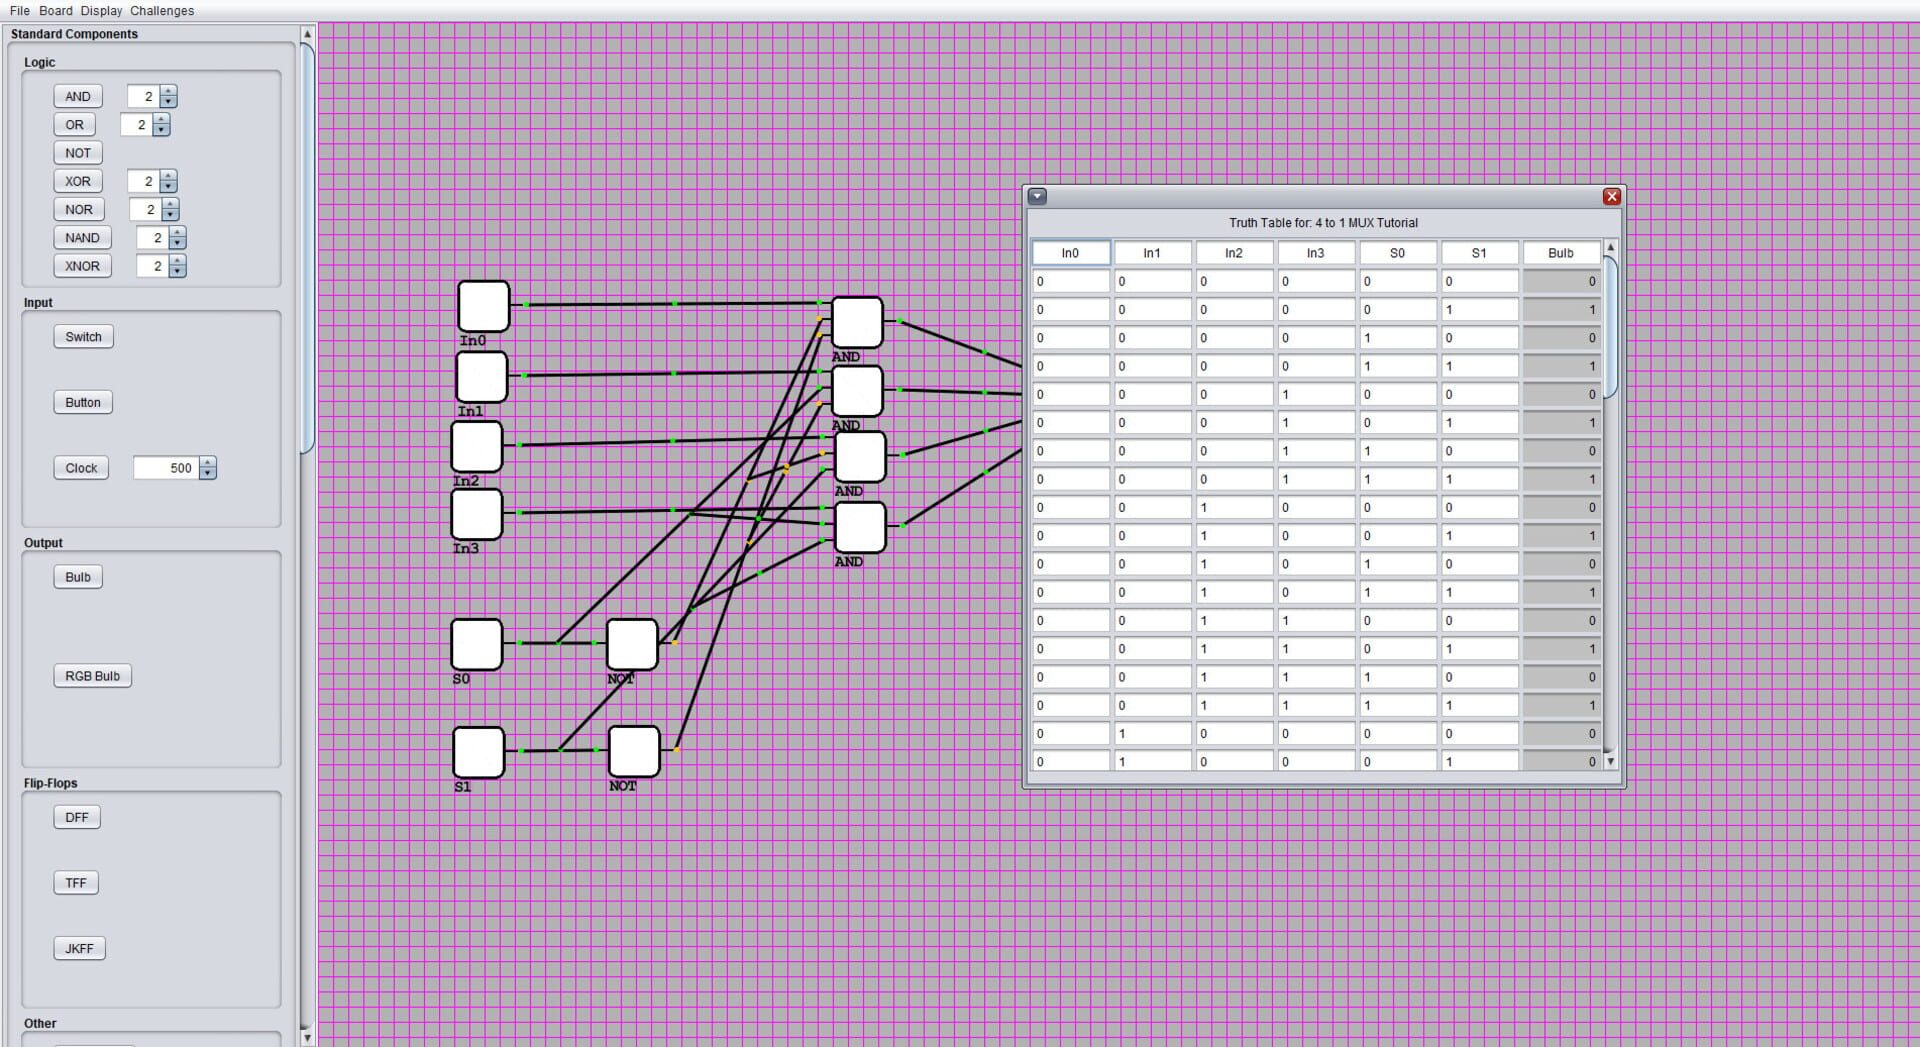The width and height of the screenshot is (1920, 1047).
Task: Open the Challenges menu
Action: [x=162, y=11]
